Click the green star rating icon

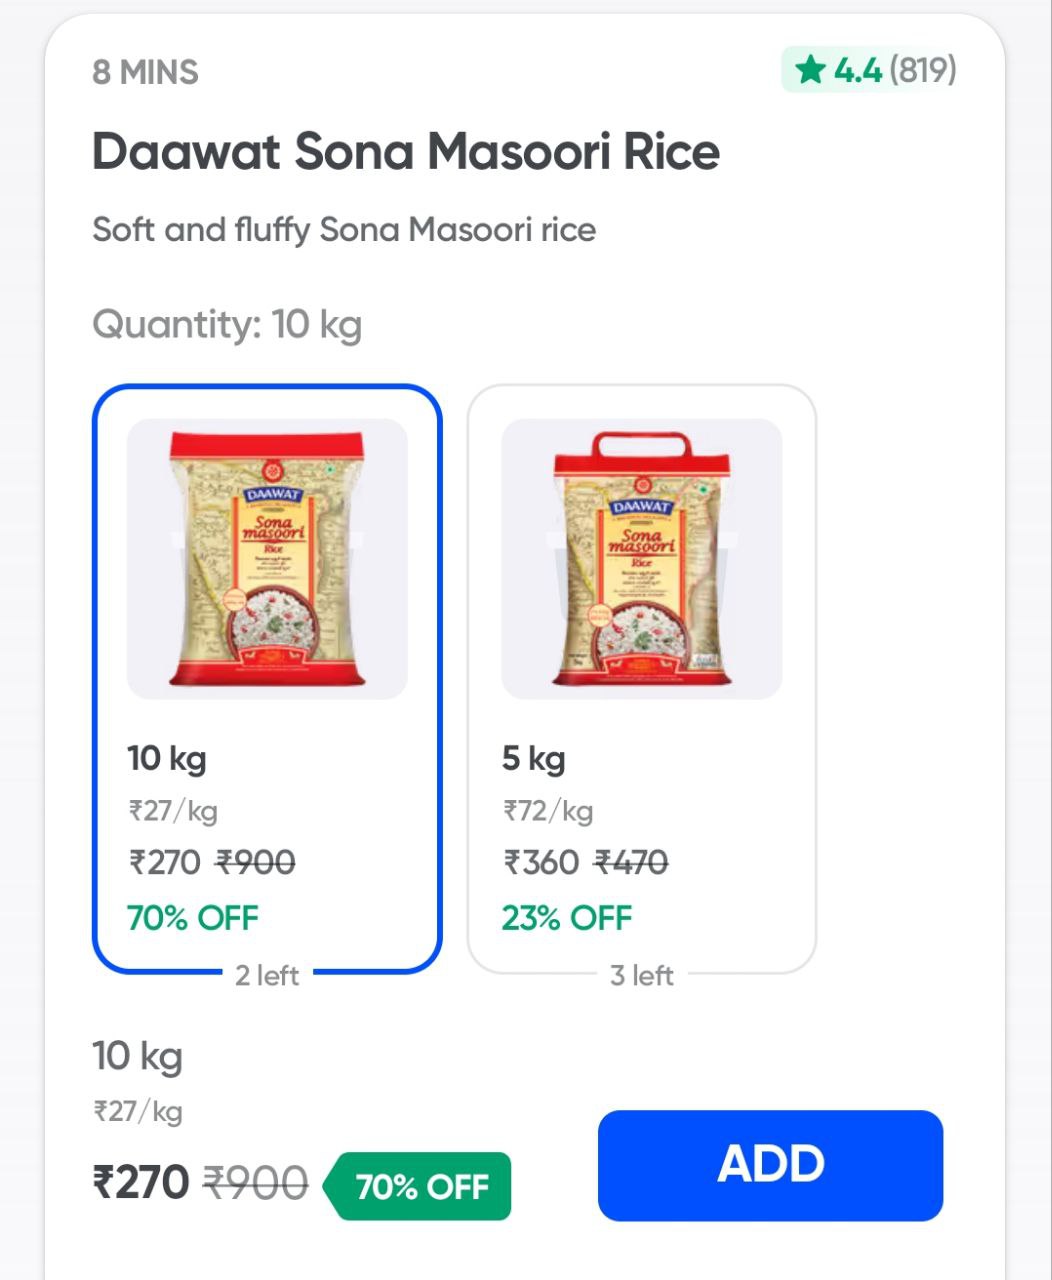click(x=809, y=71)
